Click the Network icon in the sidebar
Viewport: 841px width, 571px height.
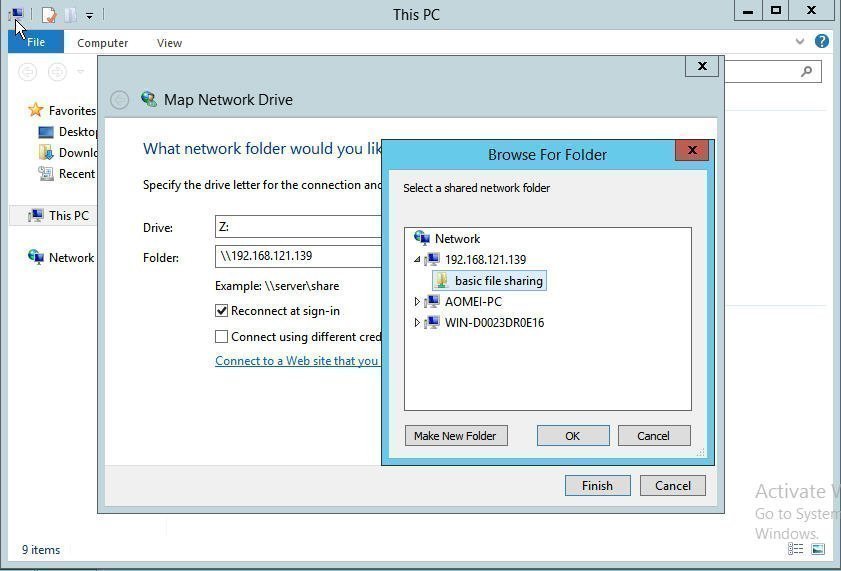click(36, 257)
